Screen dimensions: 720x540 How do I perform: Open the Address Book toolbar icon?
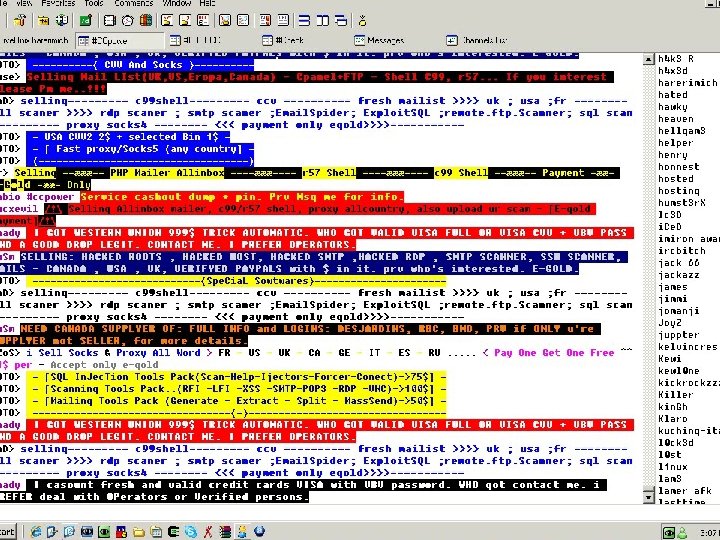109,20
